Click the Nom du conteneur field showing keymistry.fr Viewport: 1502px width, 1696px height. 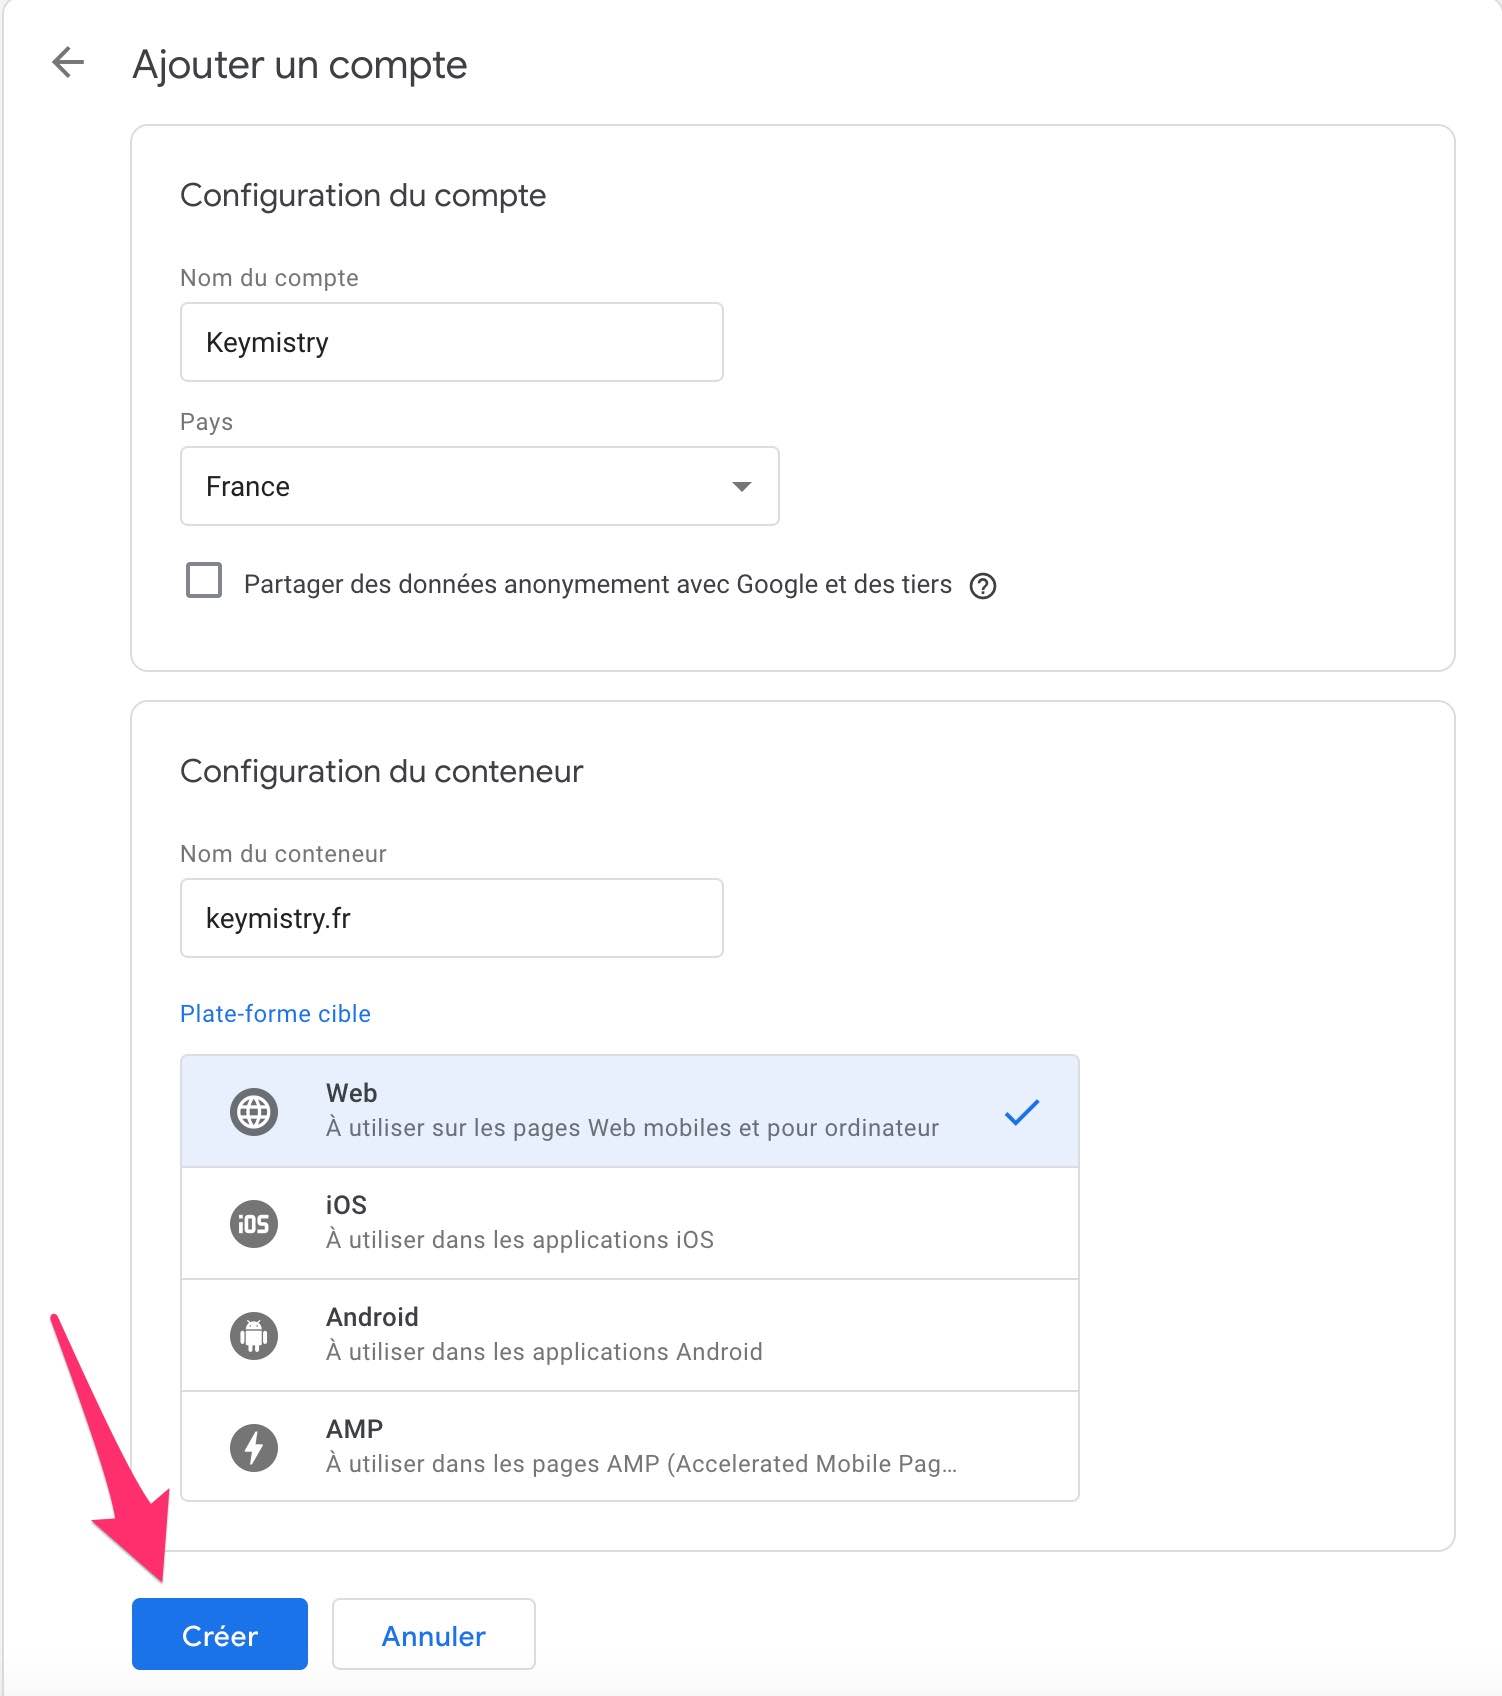point(451,918)
